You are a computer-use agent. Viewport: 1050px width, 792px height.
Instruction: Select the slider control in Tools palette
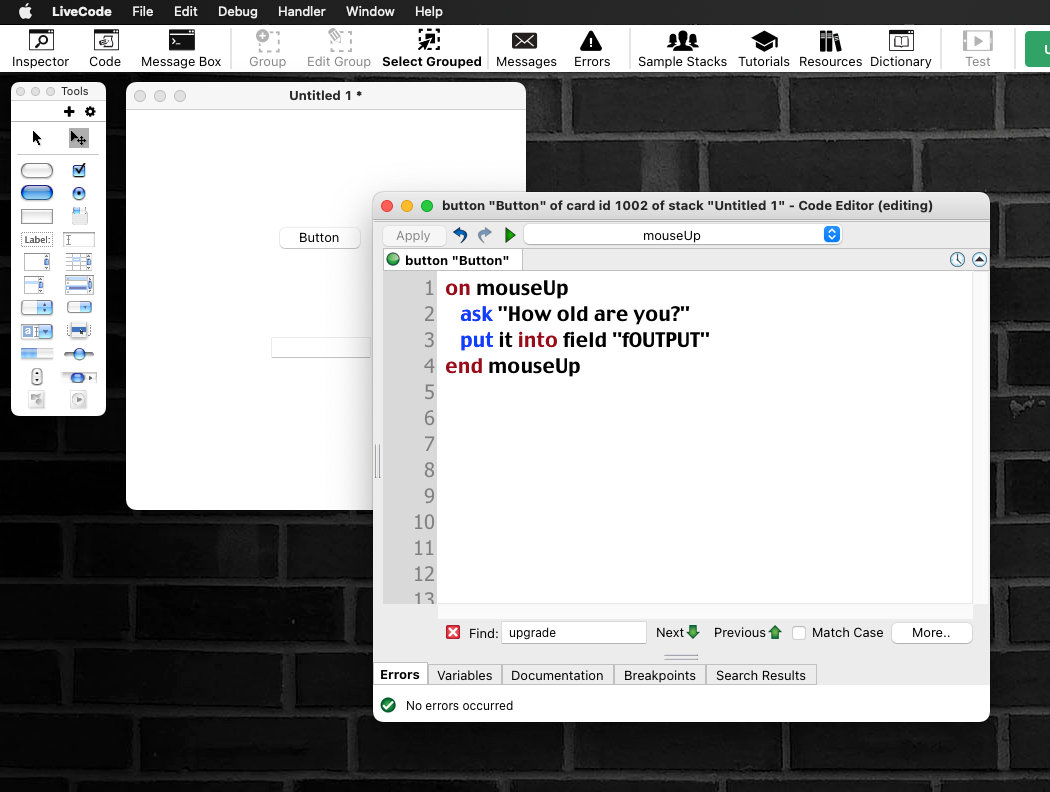(79, 354)
